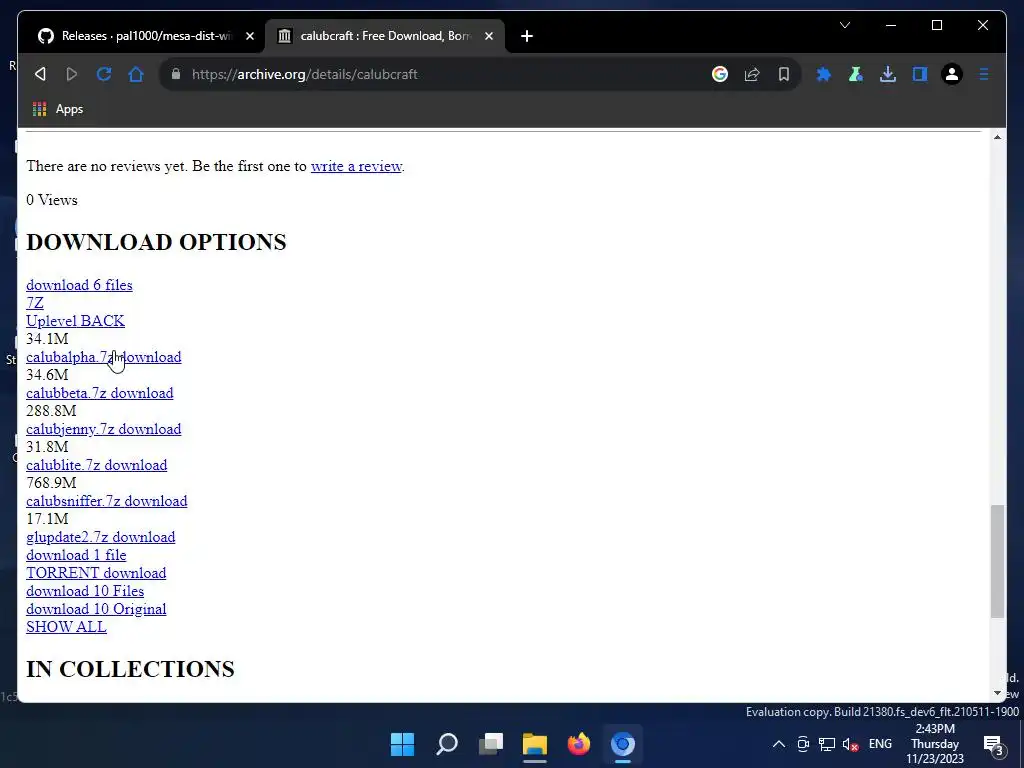Open the user profile avatar
The height and width of the screenshot is (768, 1024).
[x=952, y=74]
